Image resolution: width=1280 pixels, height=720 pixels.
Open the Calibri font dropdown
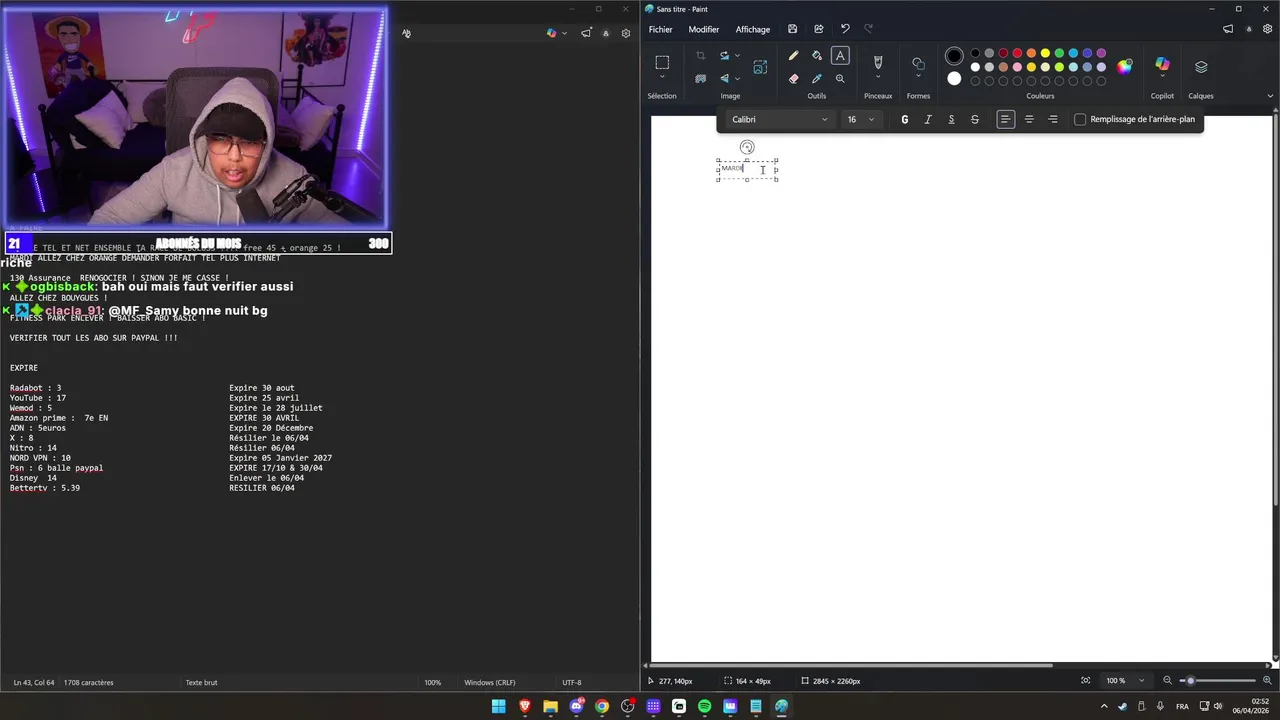[780, 119]
